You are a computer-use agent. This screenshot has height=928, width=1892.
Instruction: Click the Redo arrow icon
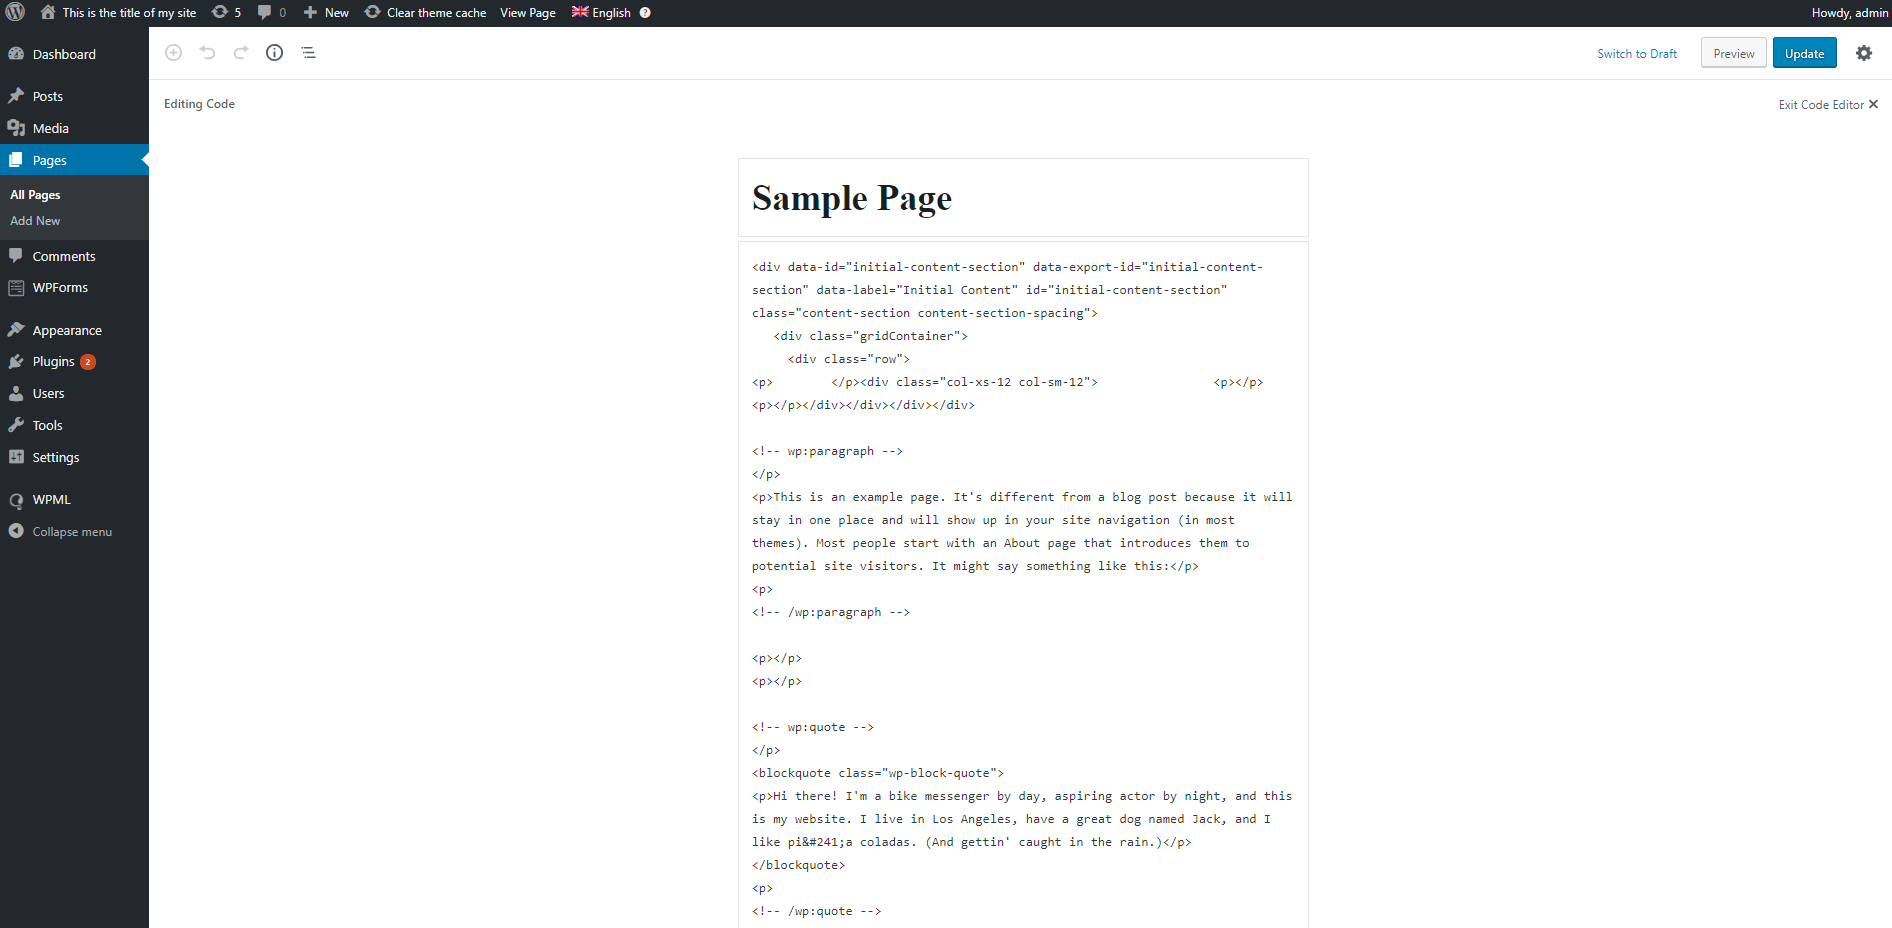(x=241, y=53)
